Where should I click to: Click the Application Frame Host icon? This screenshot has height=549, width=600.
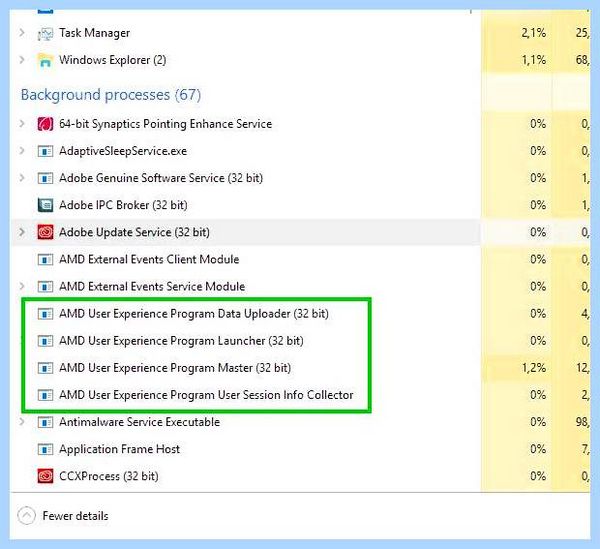pyautogui.click(x=45, y=450)
